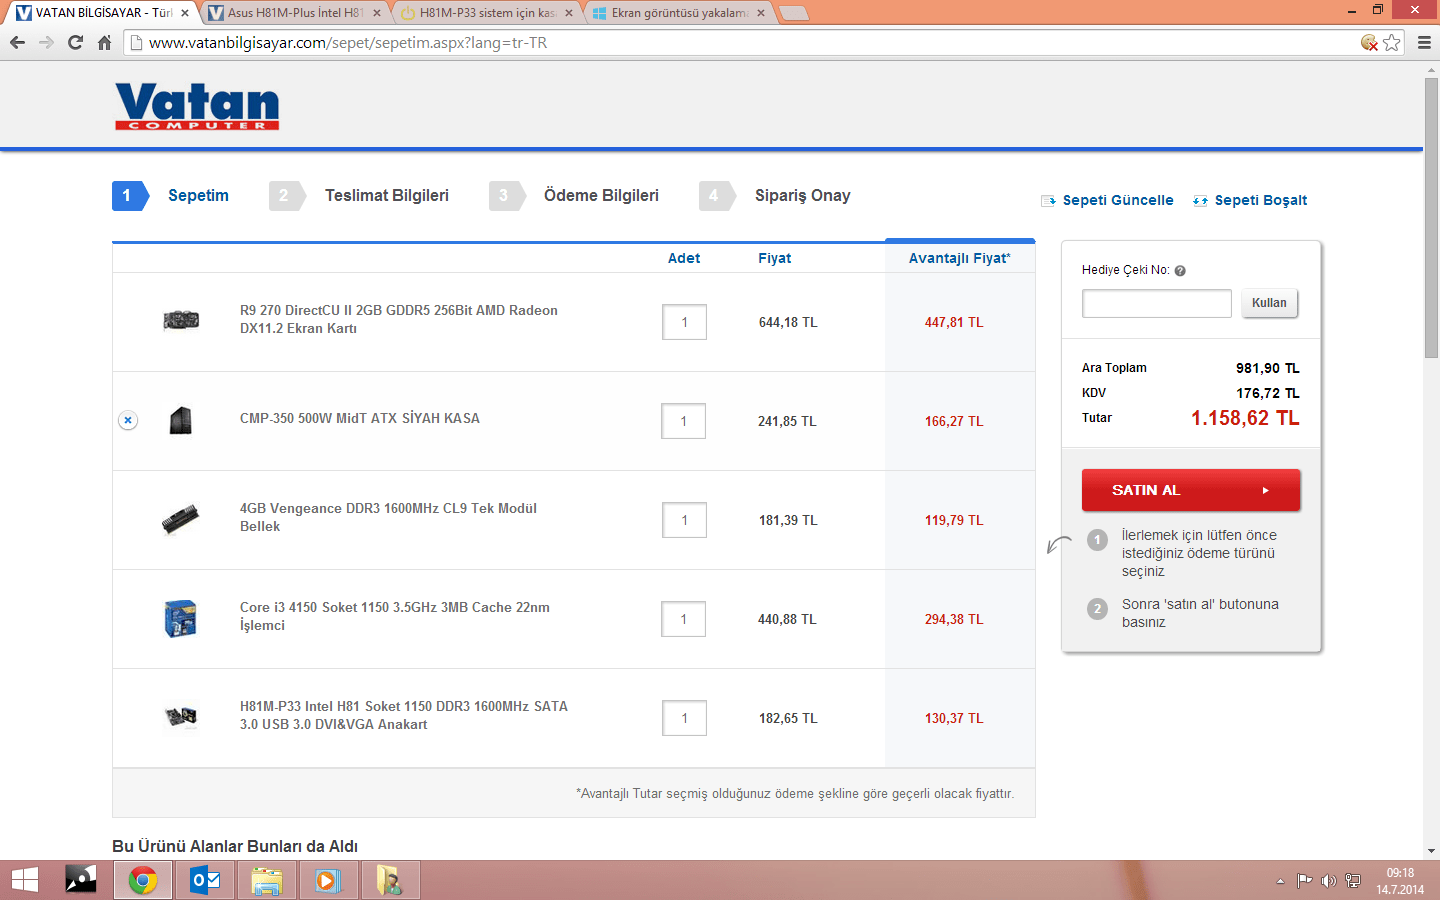Image resolution: width=1440 pixels, height=900 pixels.
Task: Show hidden system tray icons
Action: [1280, 881]
